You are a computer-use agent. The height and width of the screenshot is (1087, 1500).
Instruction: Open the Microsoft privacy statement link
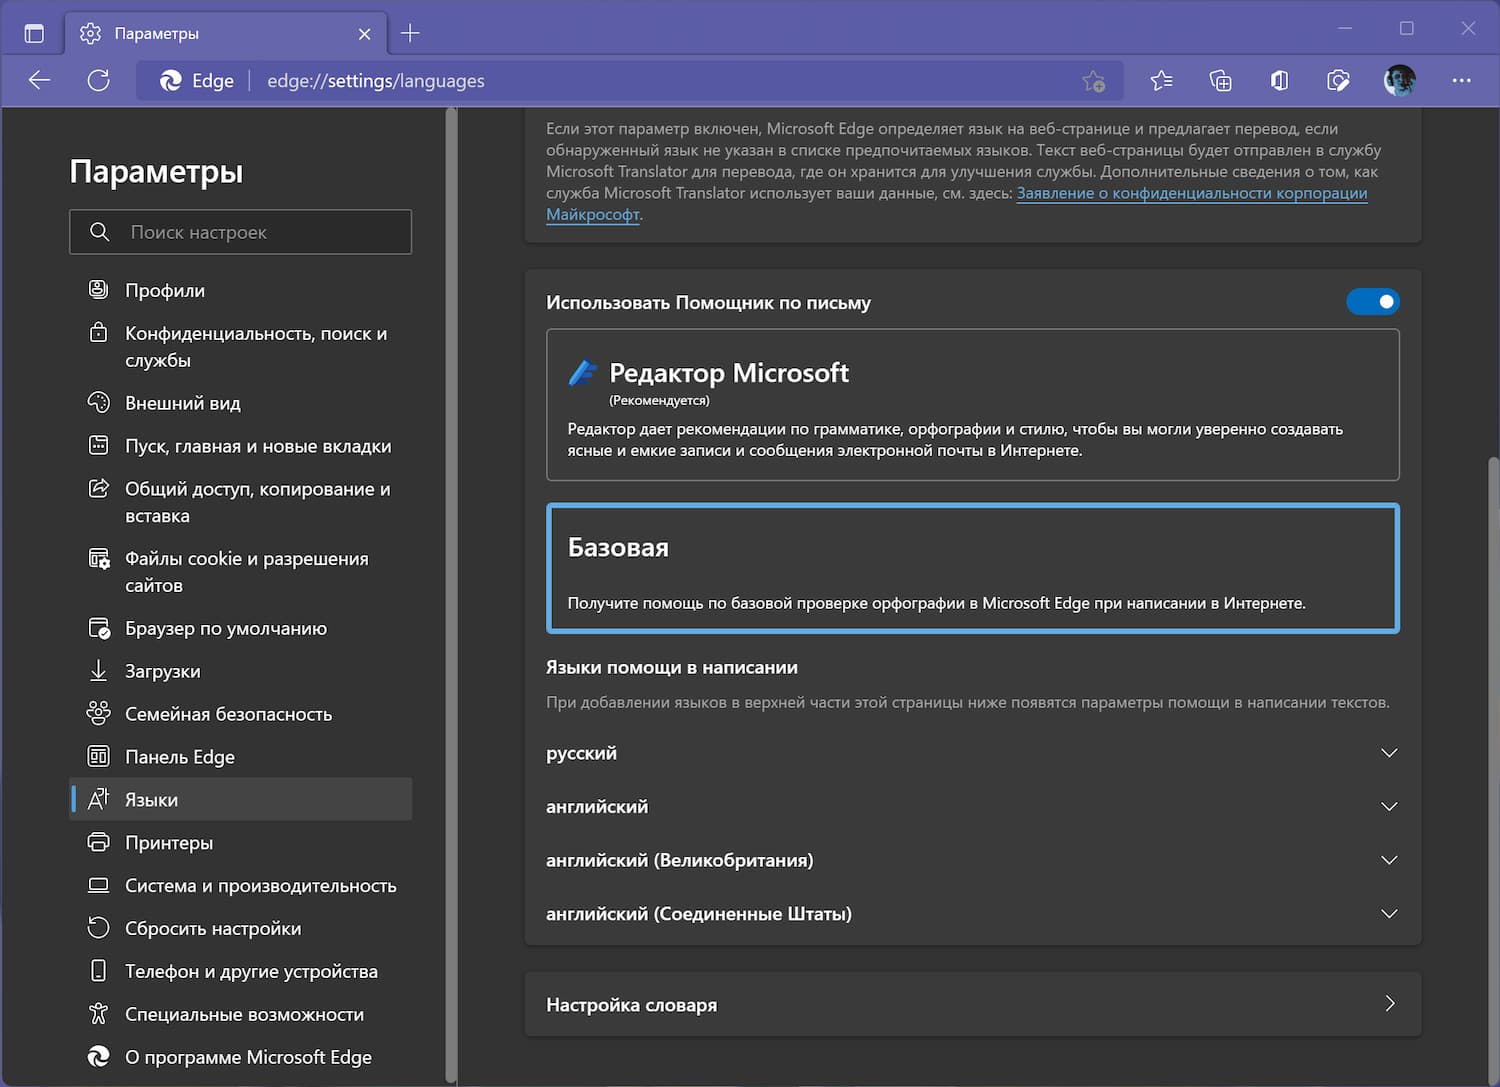(x=1191, y=193)
